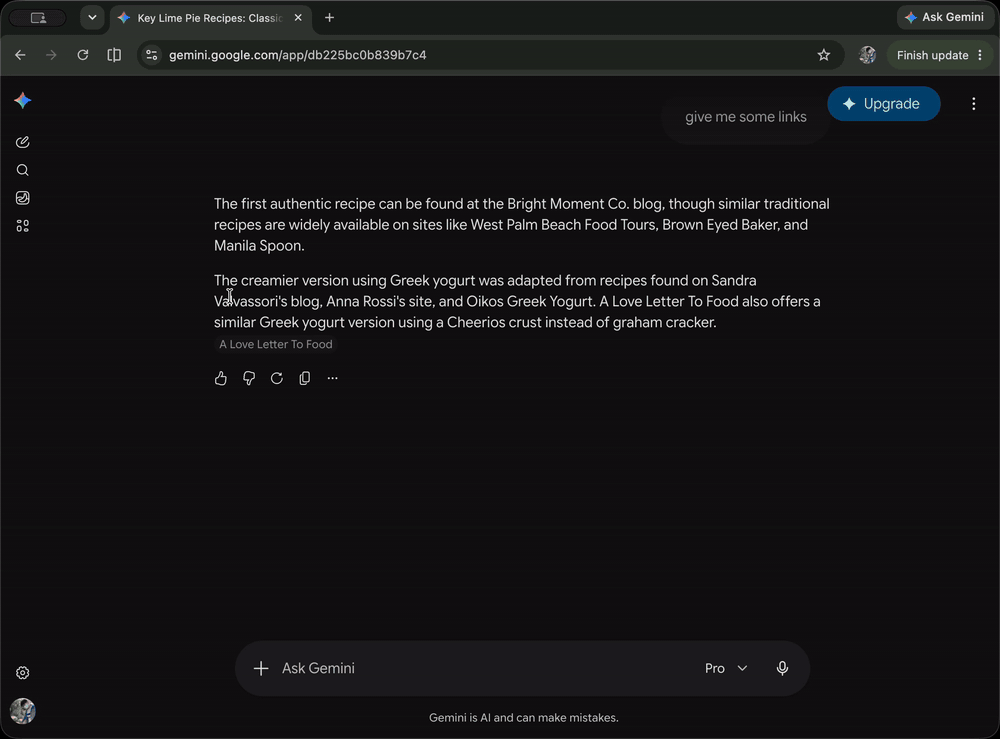Close the Key Lime Pie Recipes tab
This screenshot has width=1000, height=739.
coord(298,18)
